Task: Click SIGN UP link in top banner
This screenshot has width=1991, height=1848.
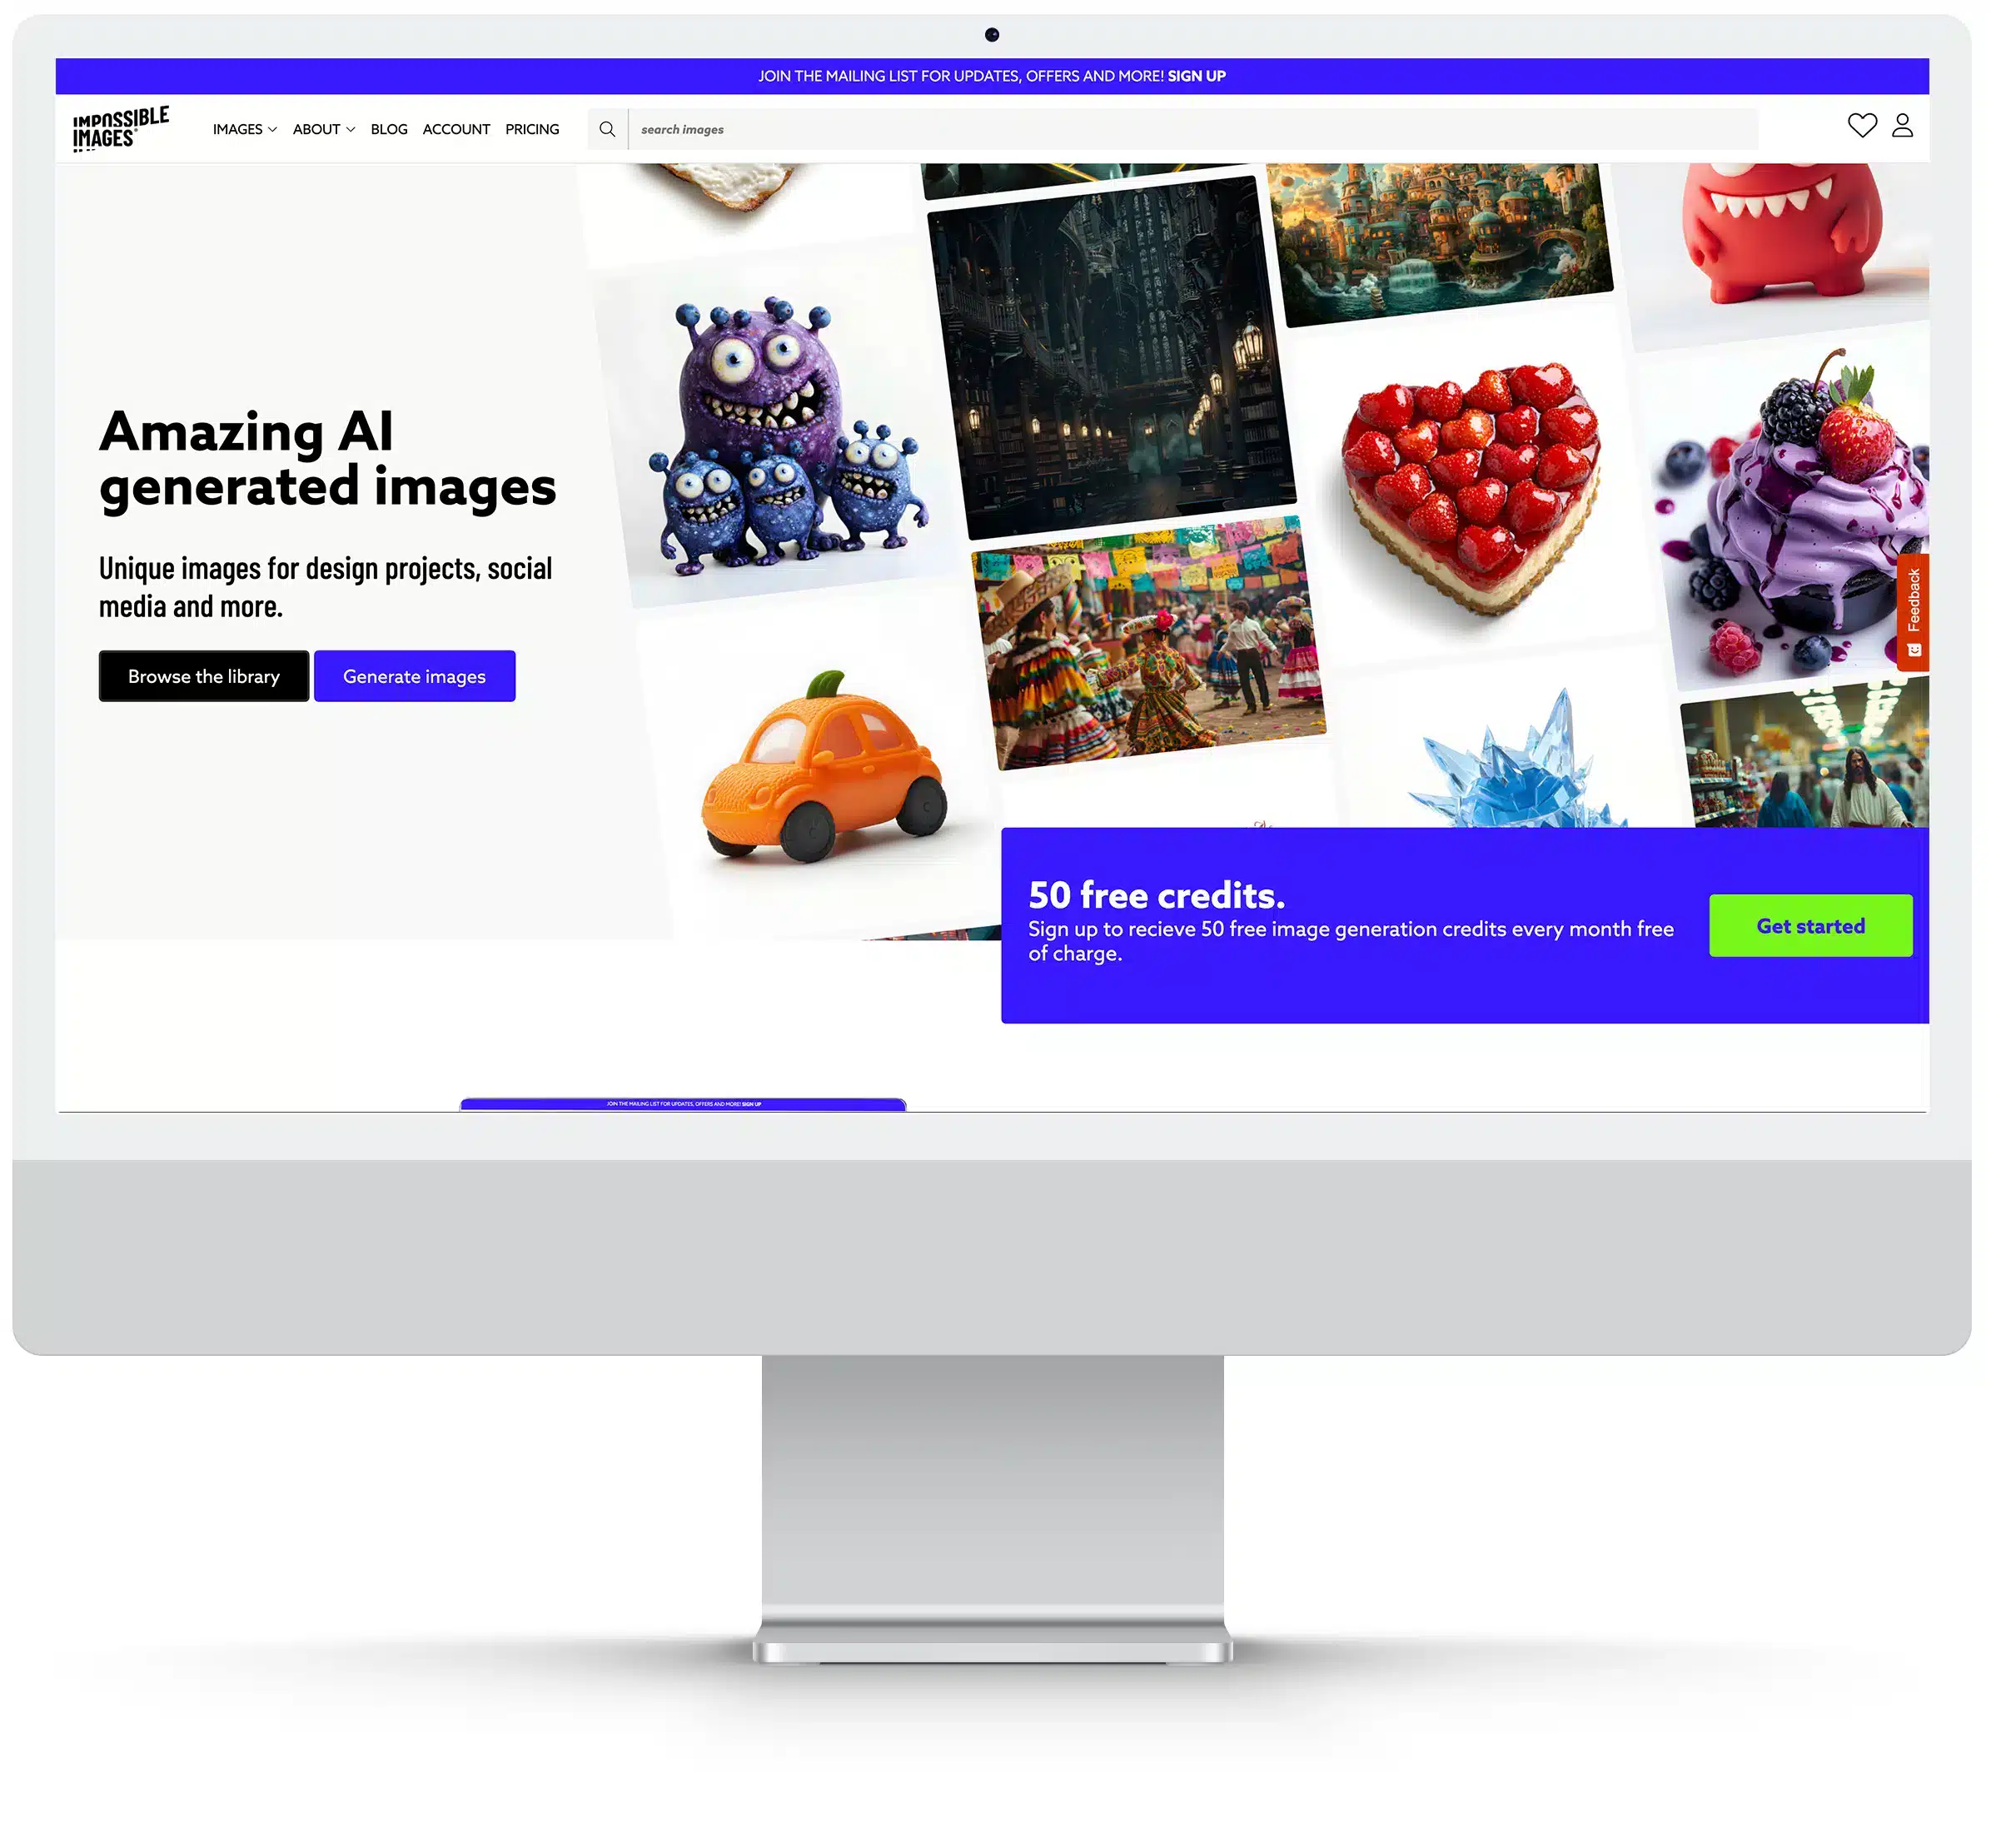Action: [1196, 75]
